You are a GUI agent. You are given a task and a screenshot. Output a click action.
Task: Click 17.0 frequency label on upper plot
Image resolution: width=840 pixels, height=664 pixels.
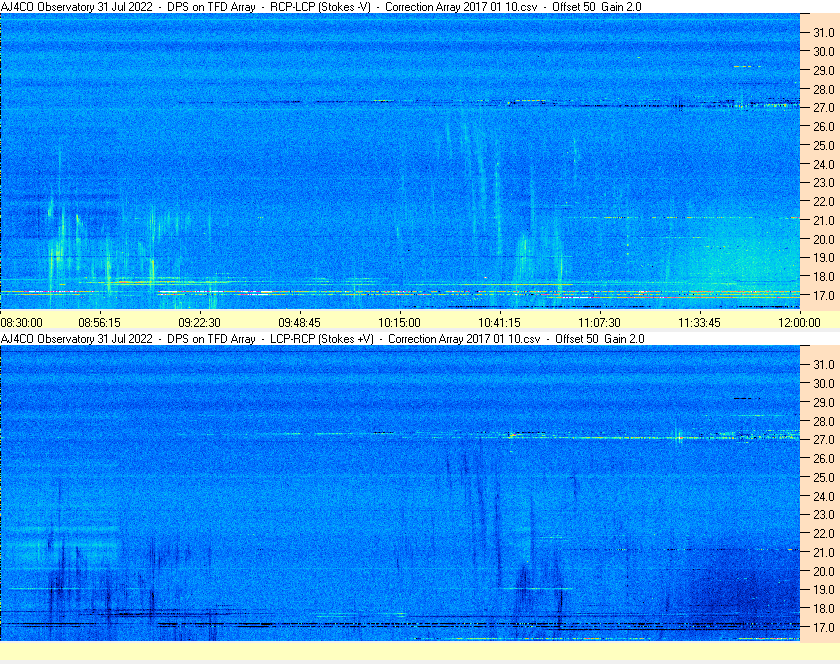(x=824, y=295)
